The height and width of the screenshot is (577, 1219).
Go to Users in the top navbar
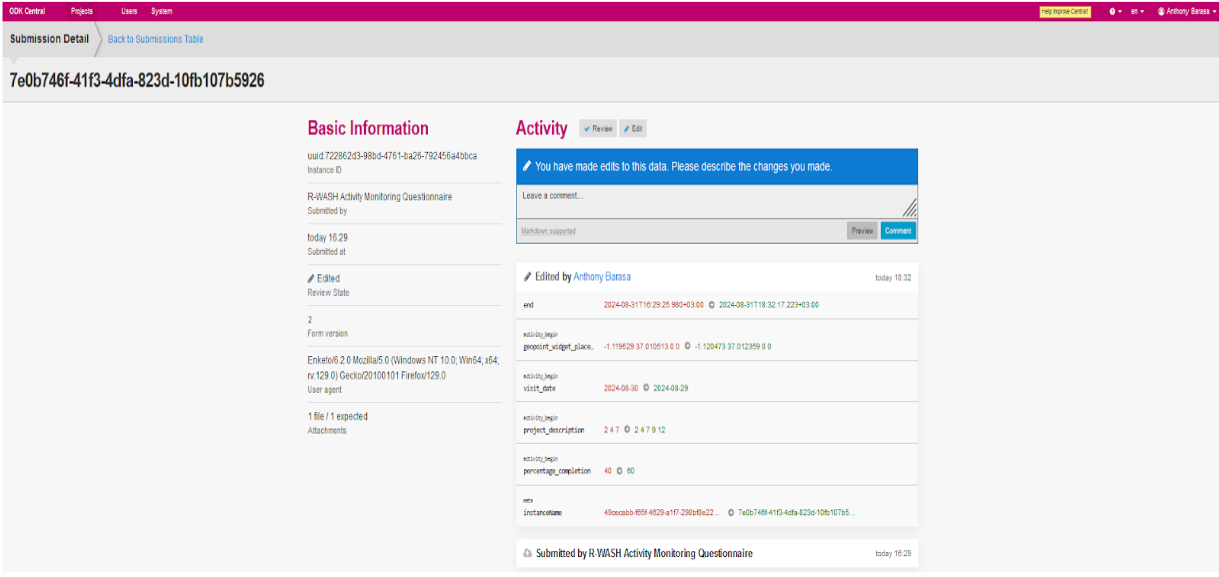pyautogui.click(x=129, y=11)
